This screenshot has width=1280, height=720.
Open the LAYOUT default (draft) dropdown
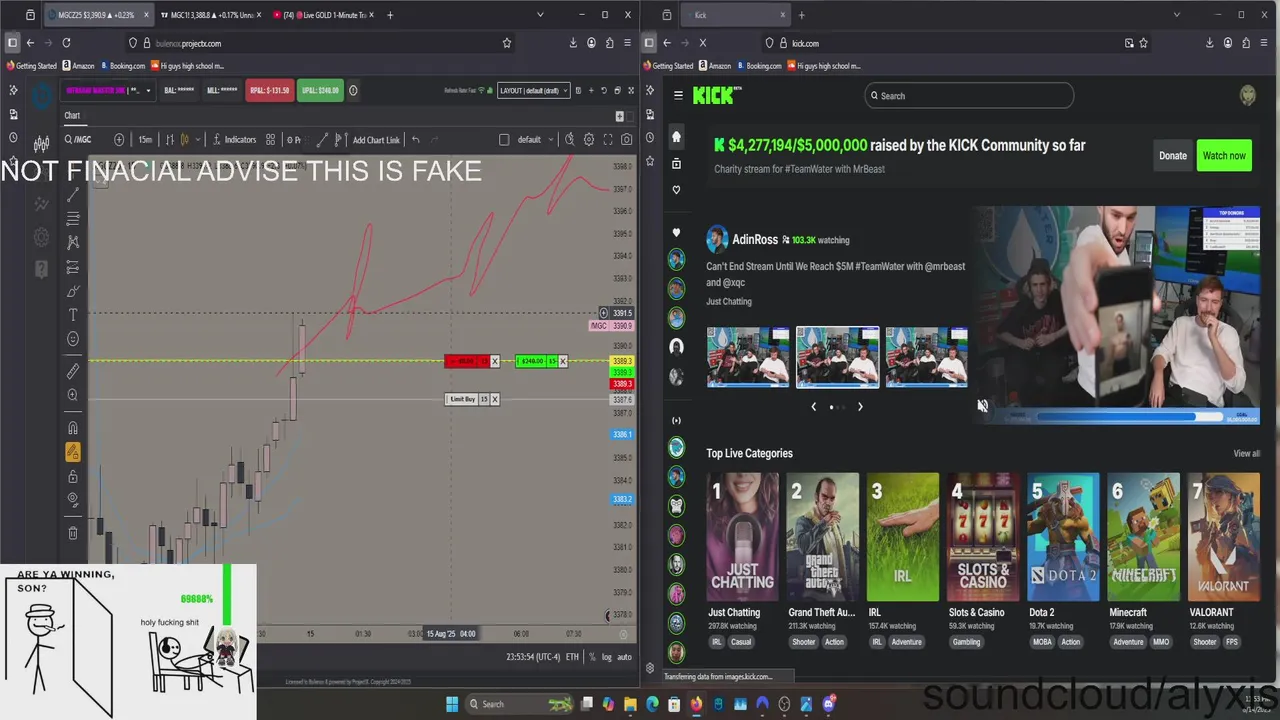533,90
